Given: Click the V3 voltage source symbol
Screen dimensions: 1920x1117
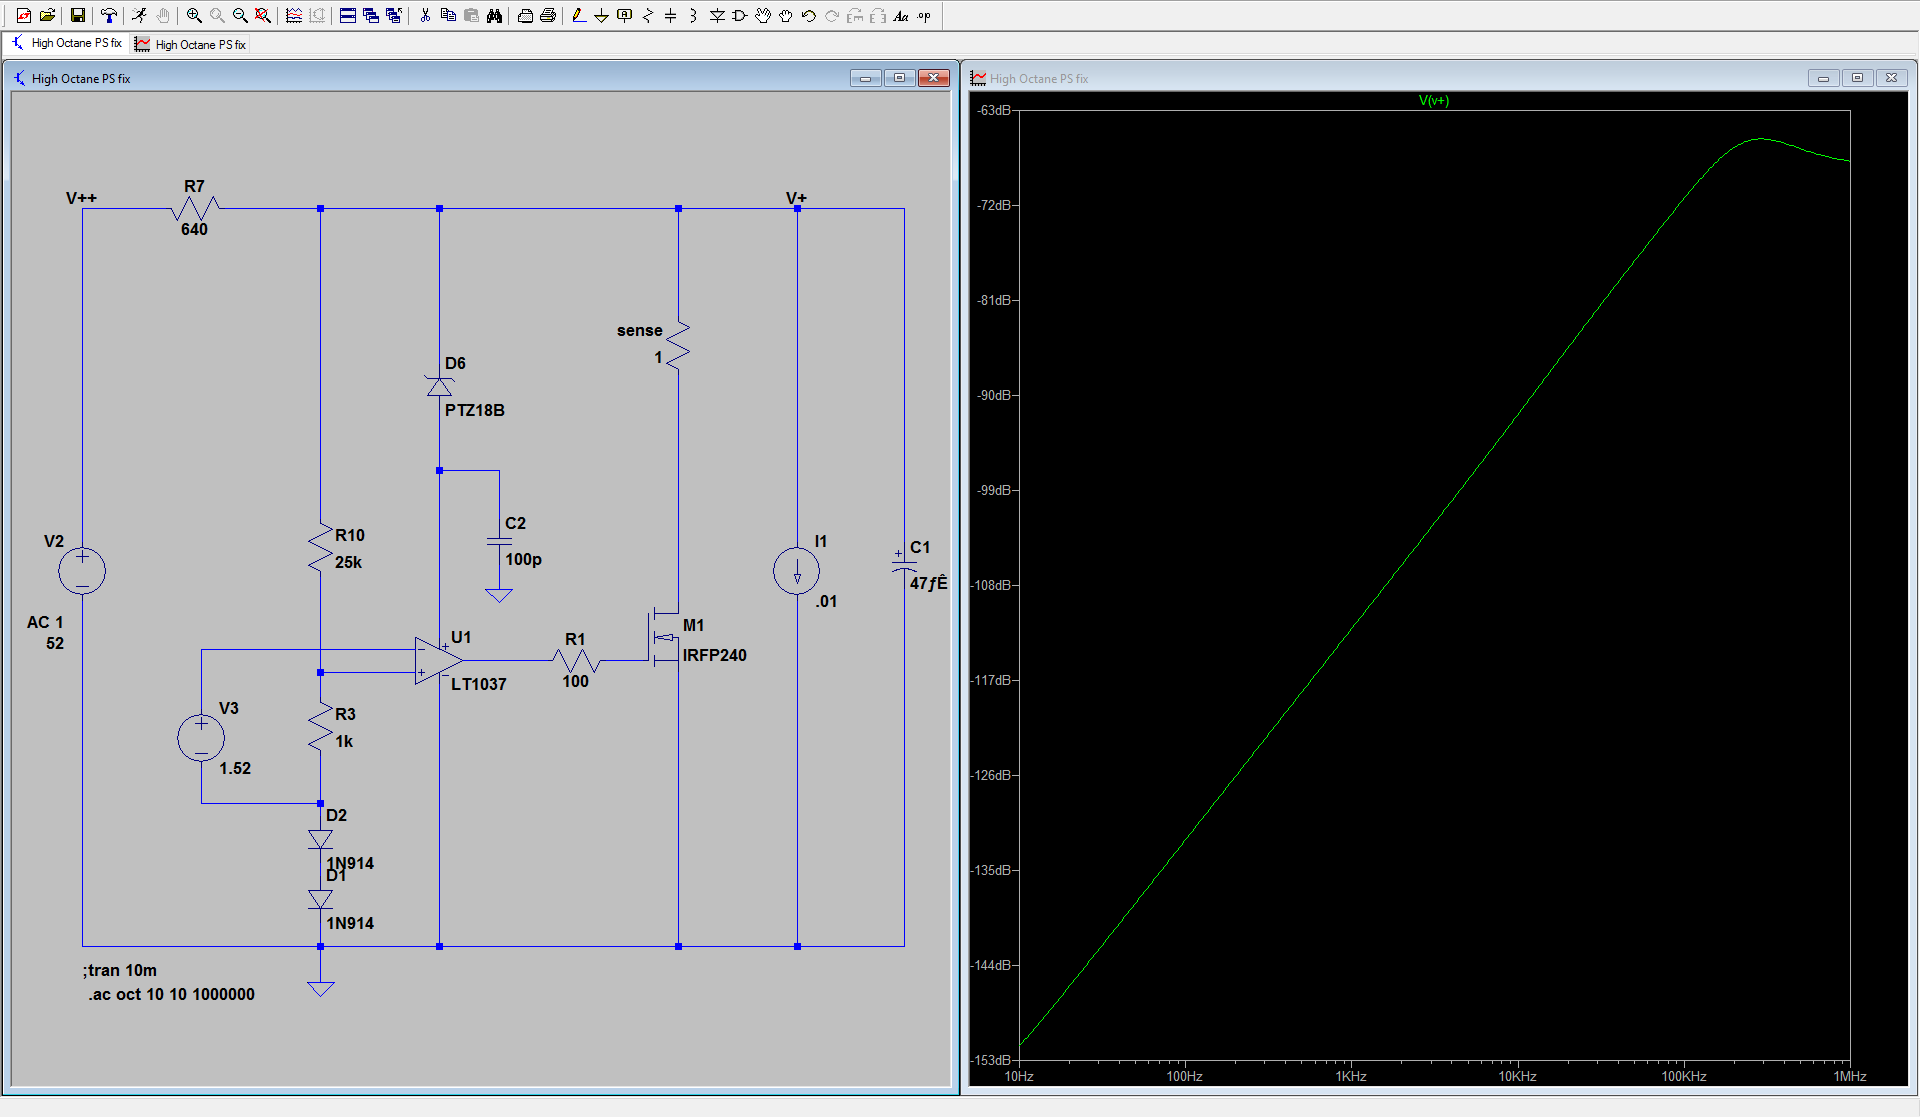Looking at the screenshot, I should tap(201, 739).
